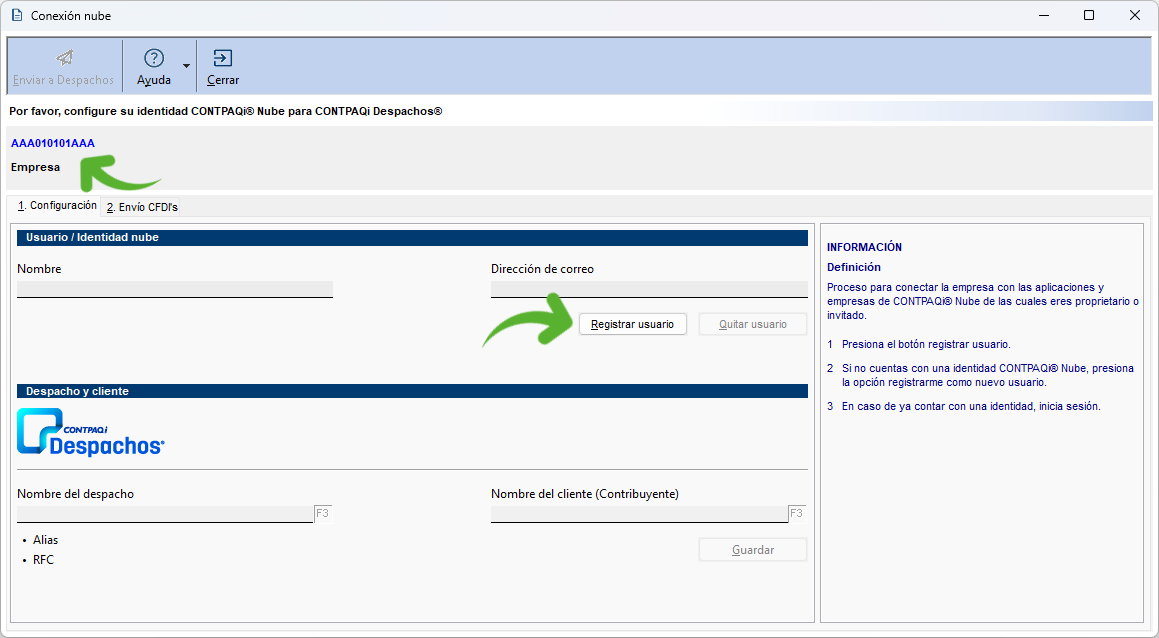Maximize the Conexión nube window
The height and width of the screenshot is (638, 1159).
click(1089, 15)
